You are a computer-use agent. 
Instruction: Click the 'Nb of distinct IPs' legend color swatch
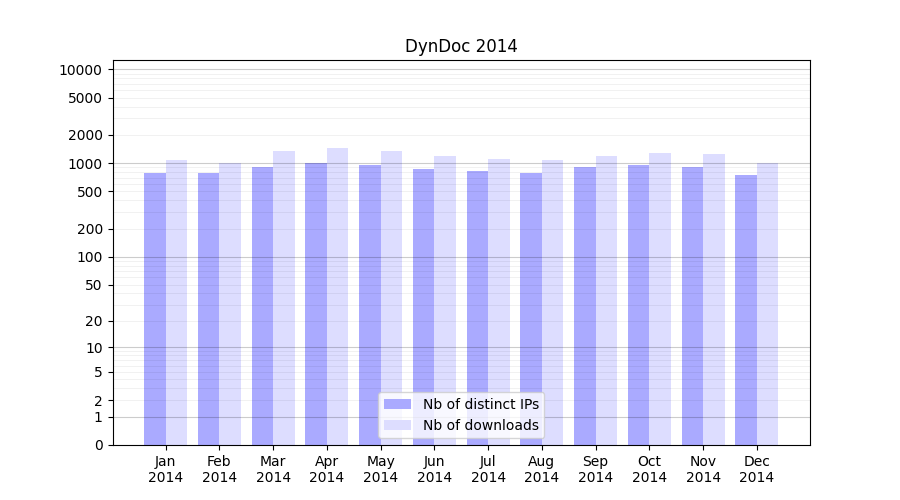397,404
